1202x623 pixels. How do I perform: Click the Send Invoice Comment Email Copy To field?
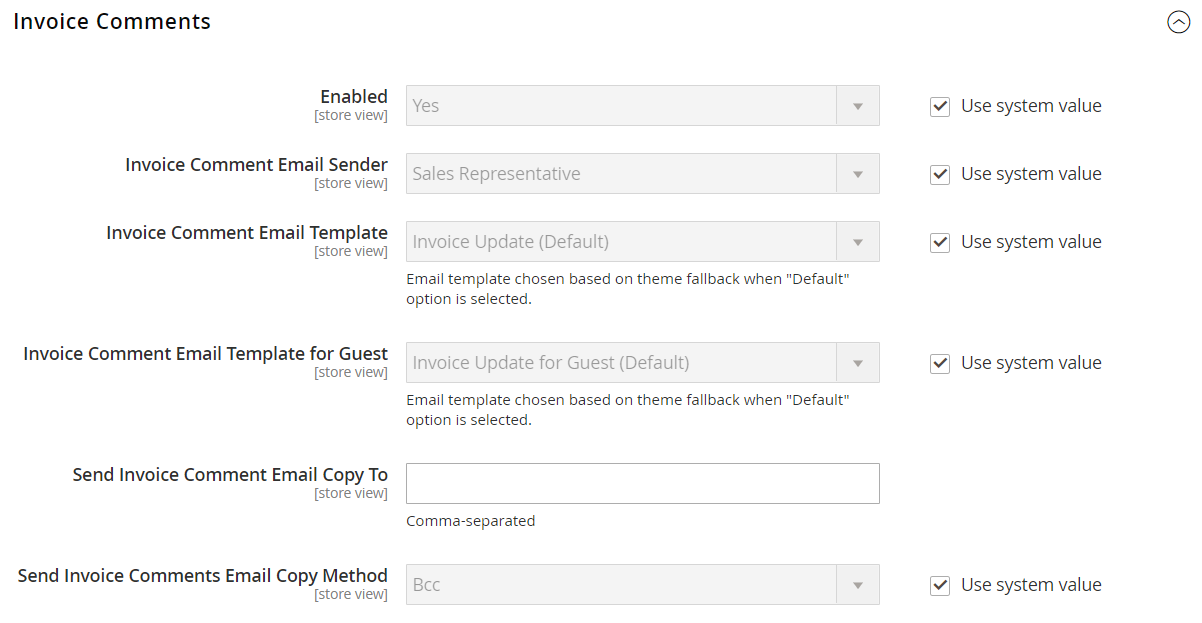tap(642, 483)
